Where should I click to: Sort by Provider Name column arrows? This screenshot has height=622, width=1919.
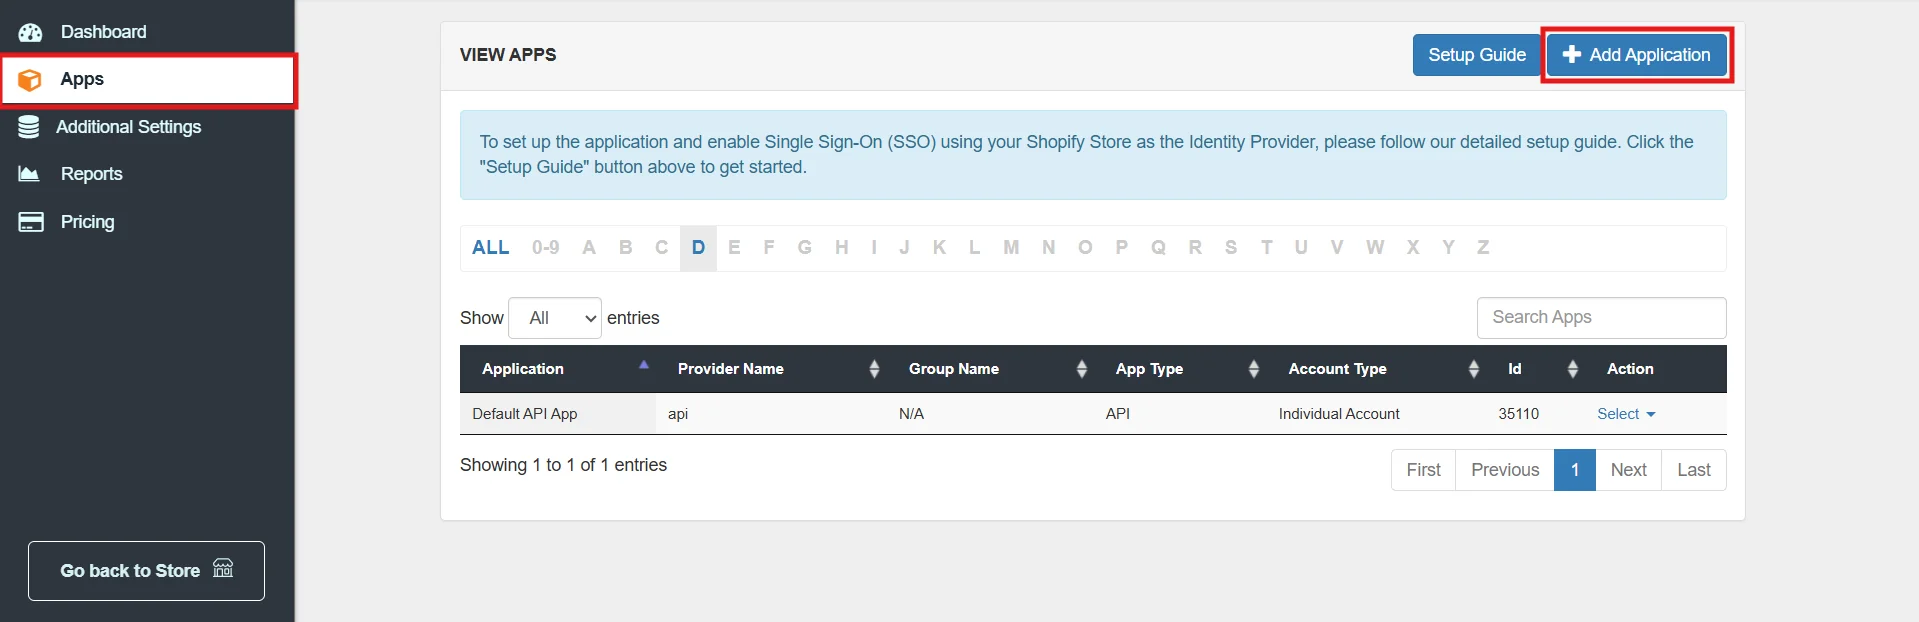tap(874, 369)
